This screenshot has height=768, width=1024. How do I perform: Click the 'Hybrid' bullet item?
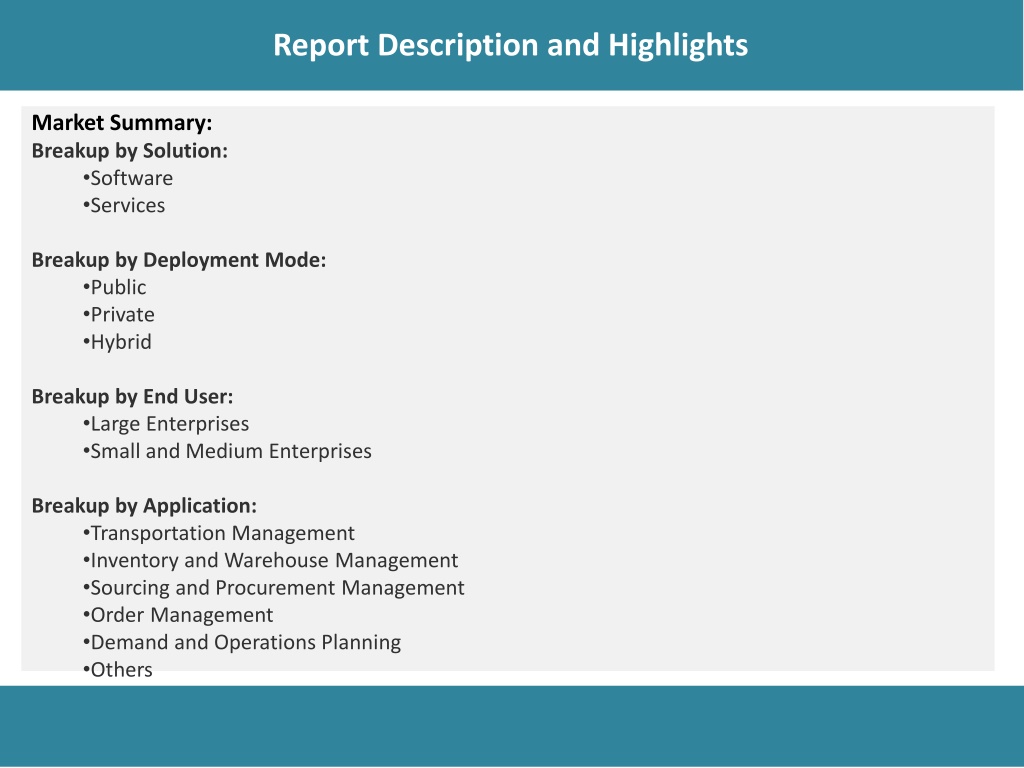(118, 342)
